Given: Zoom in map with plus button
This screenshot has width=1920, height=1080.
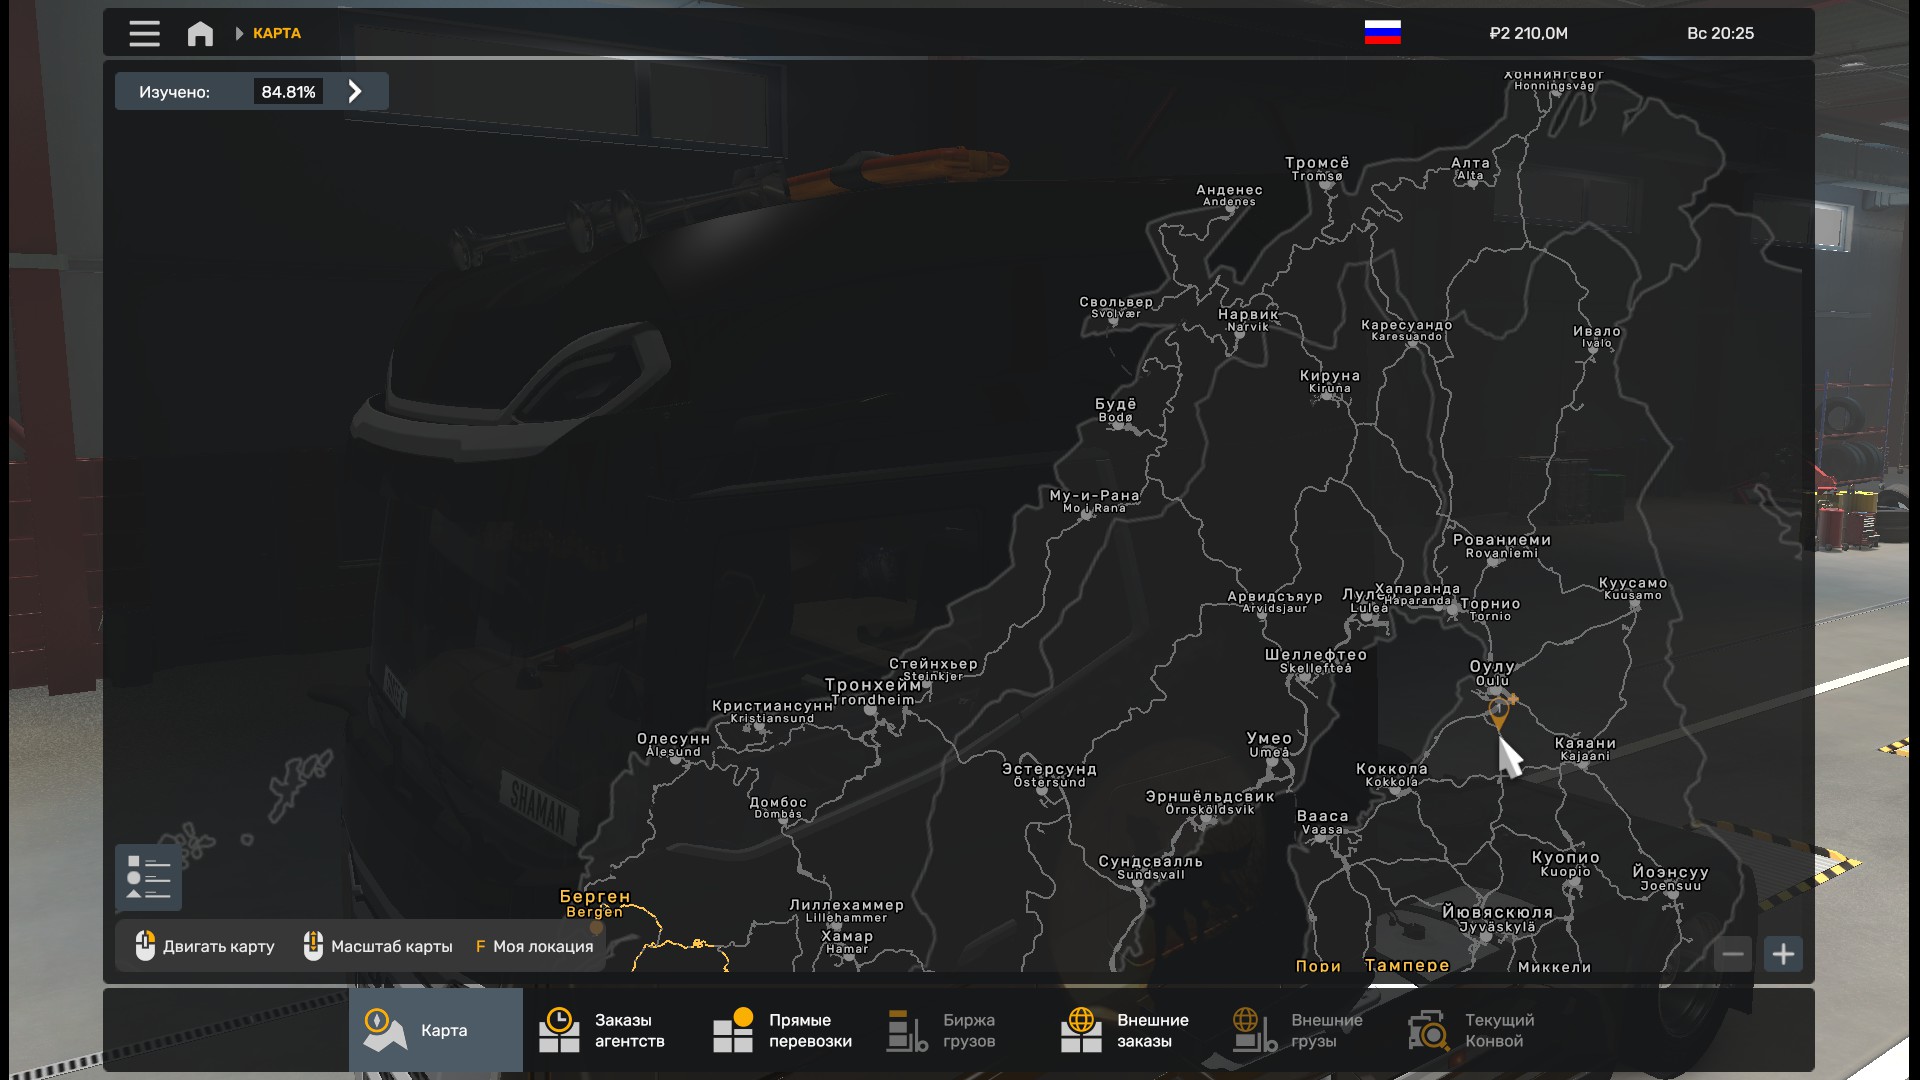Looking at the screenshot, I should pyautogui.click(x=1783, y=954).
